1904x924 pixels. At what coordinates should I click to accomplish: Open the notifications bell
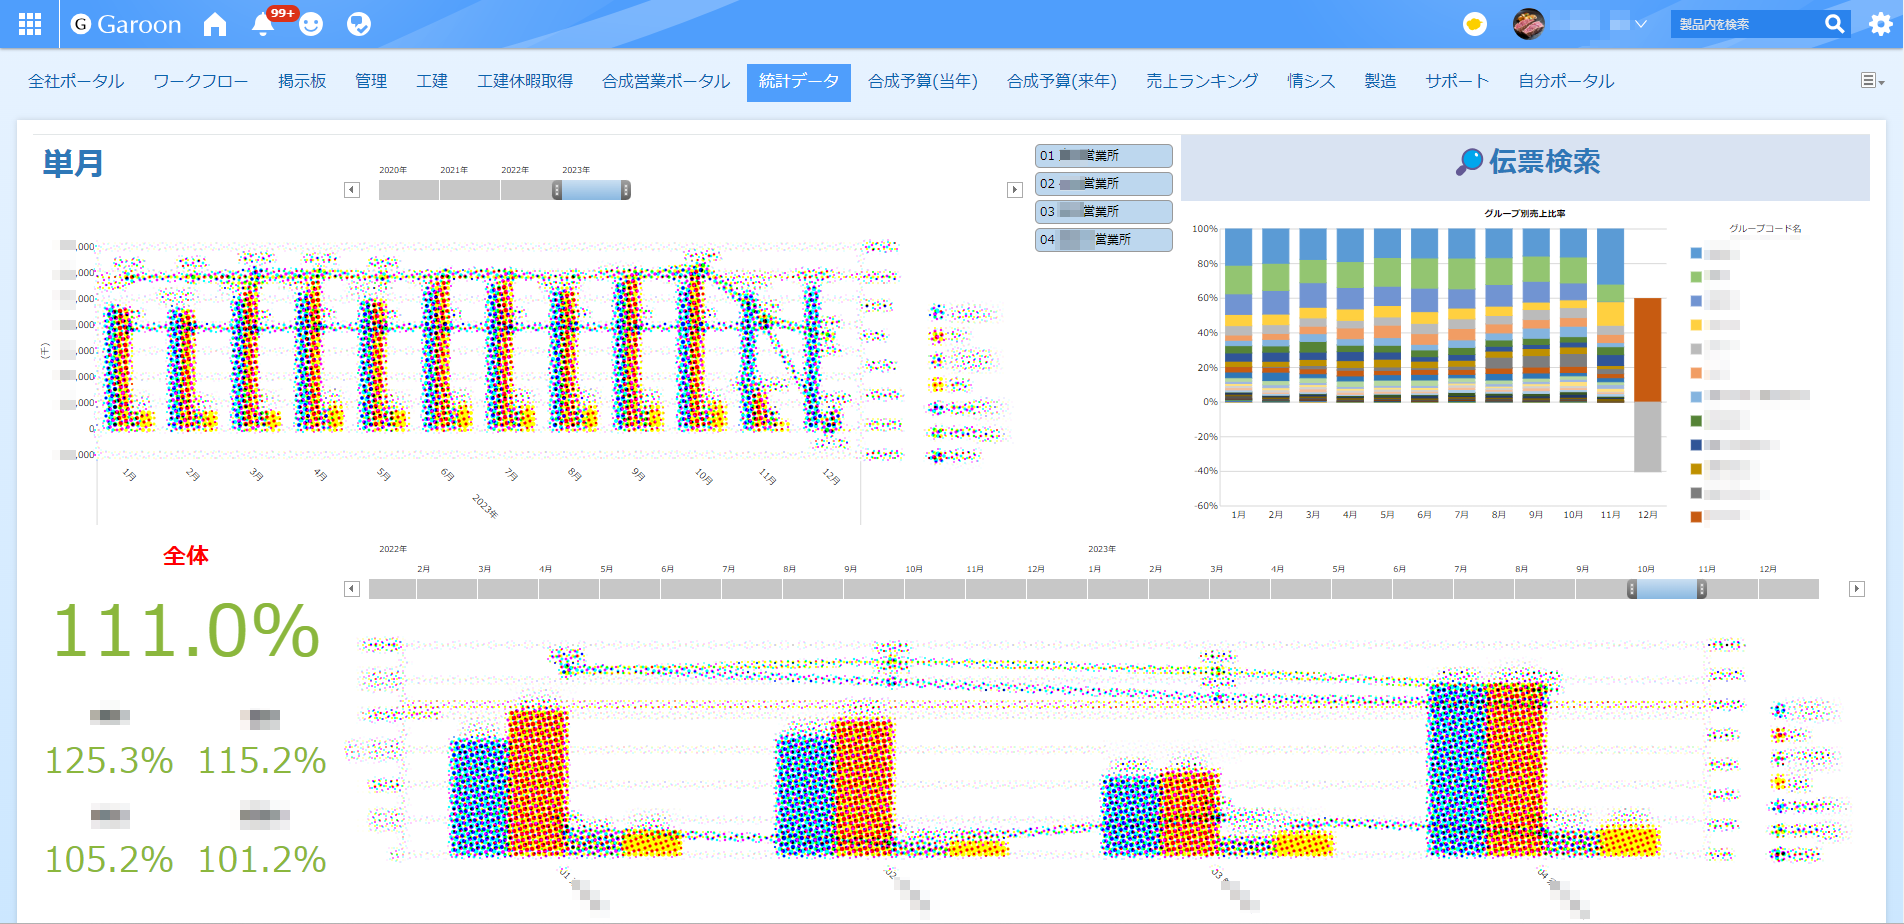coord(263,24)
